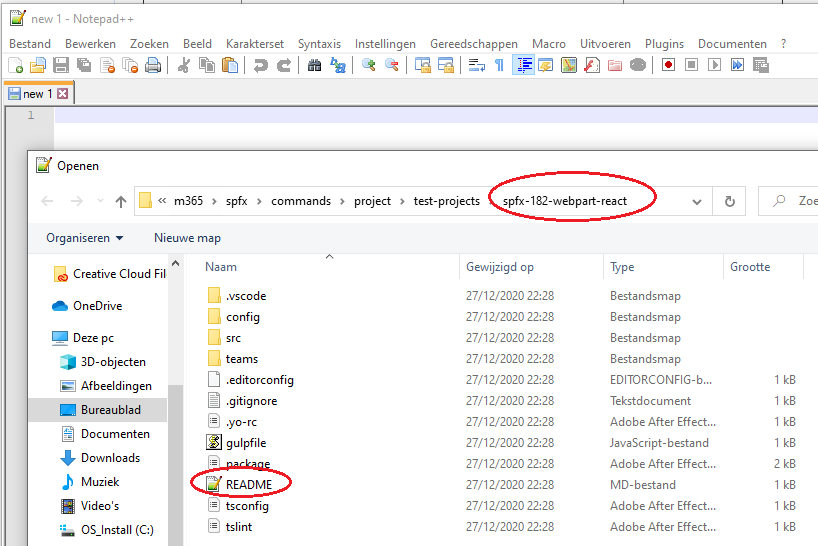Image resolution: width=818 pixels, height=546 pixels.
Task: Toggle Folder as Workspace icon
Action: click(x=615, y=65)
